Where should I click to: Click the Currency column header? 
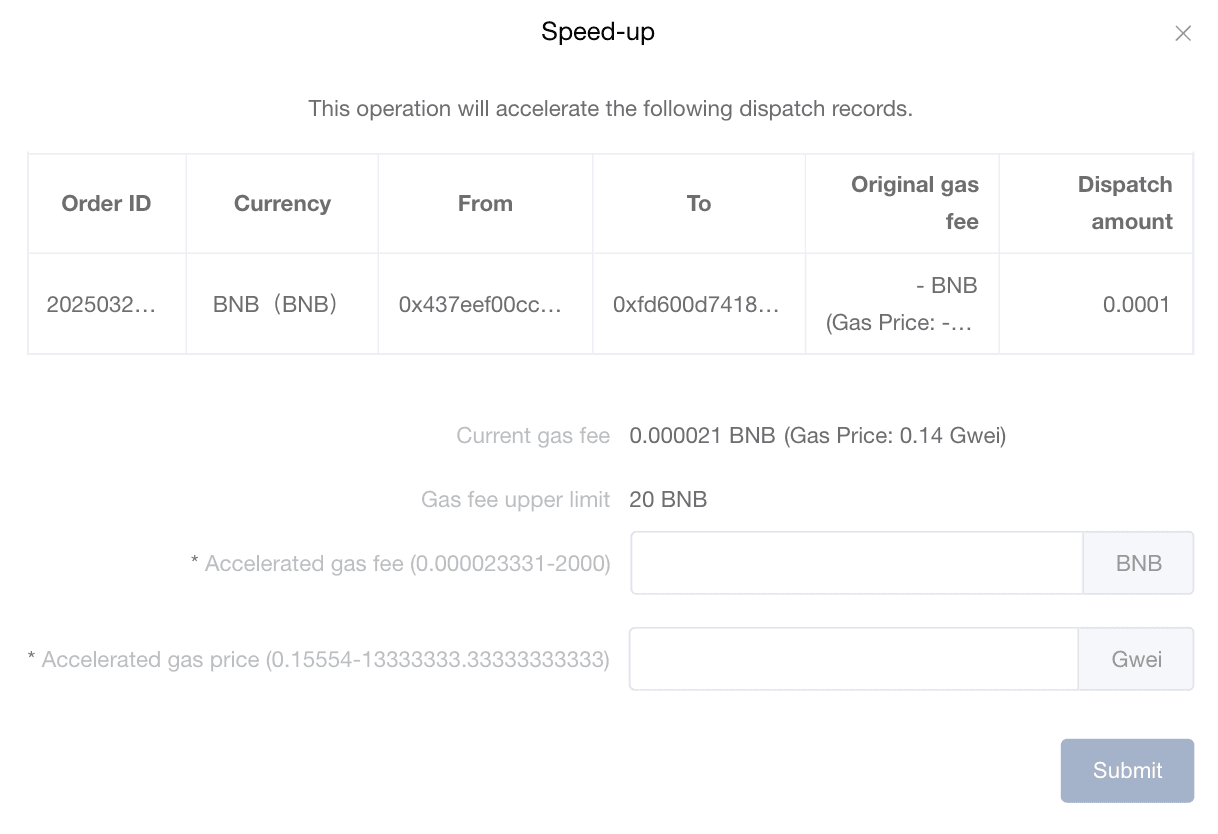[282, 204]
